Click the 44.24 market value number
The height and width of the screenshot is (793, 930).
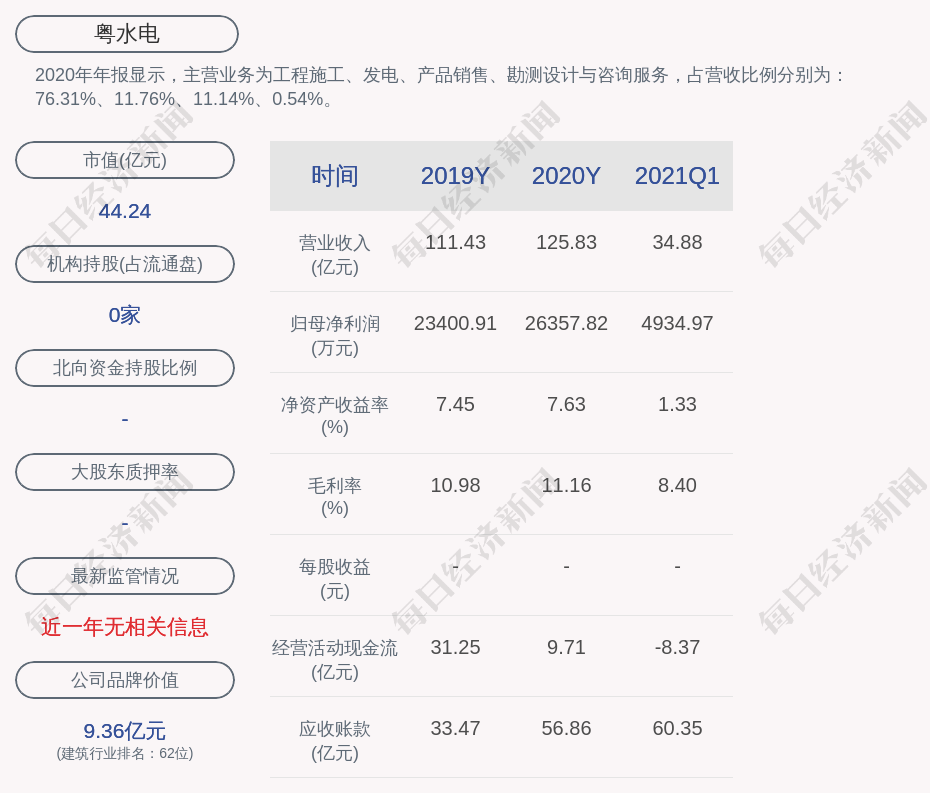pyautogui.click(x=125, y=211)
